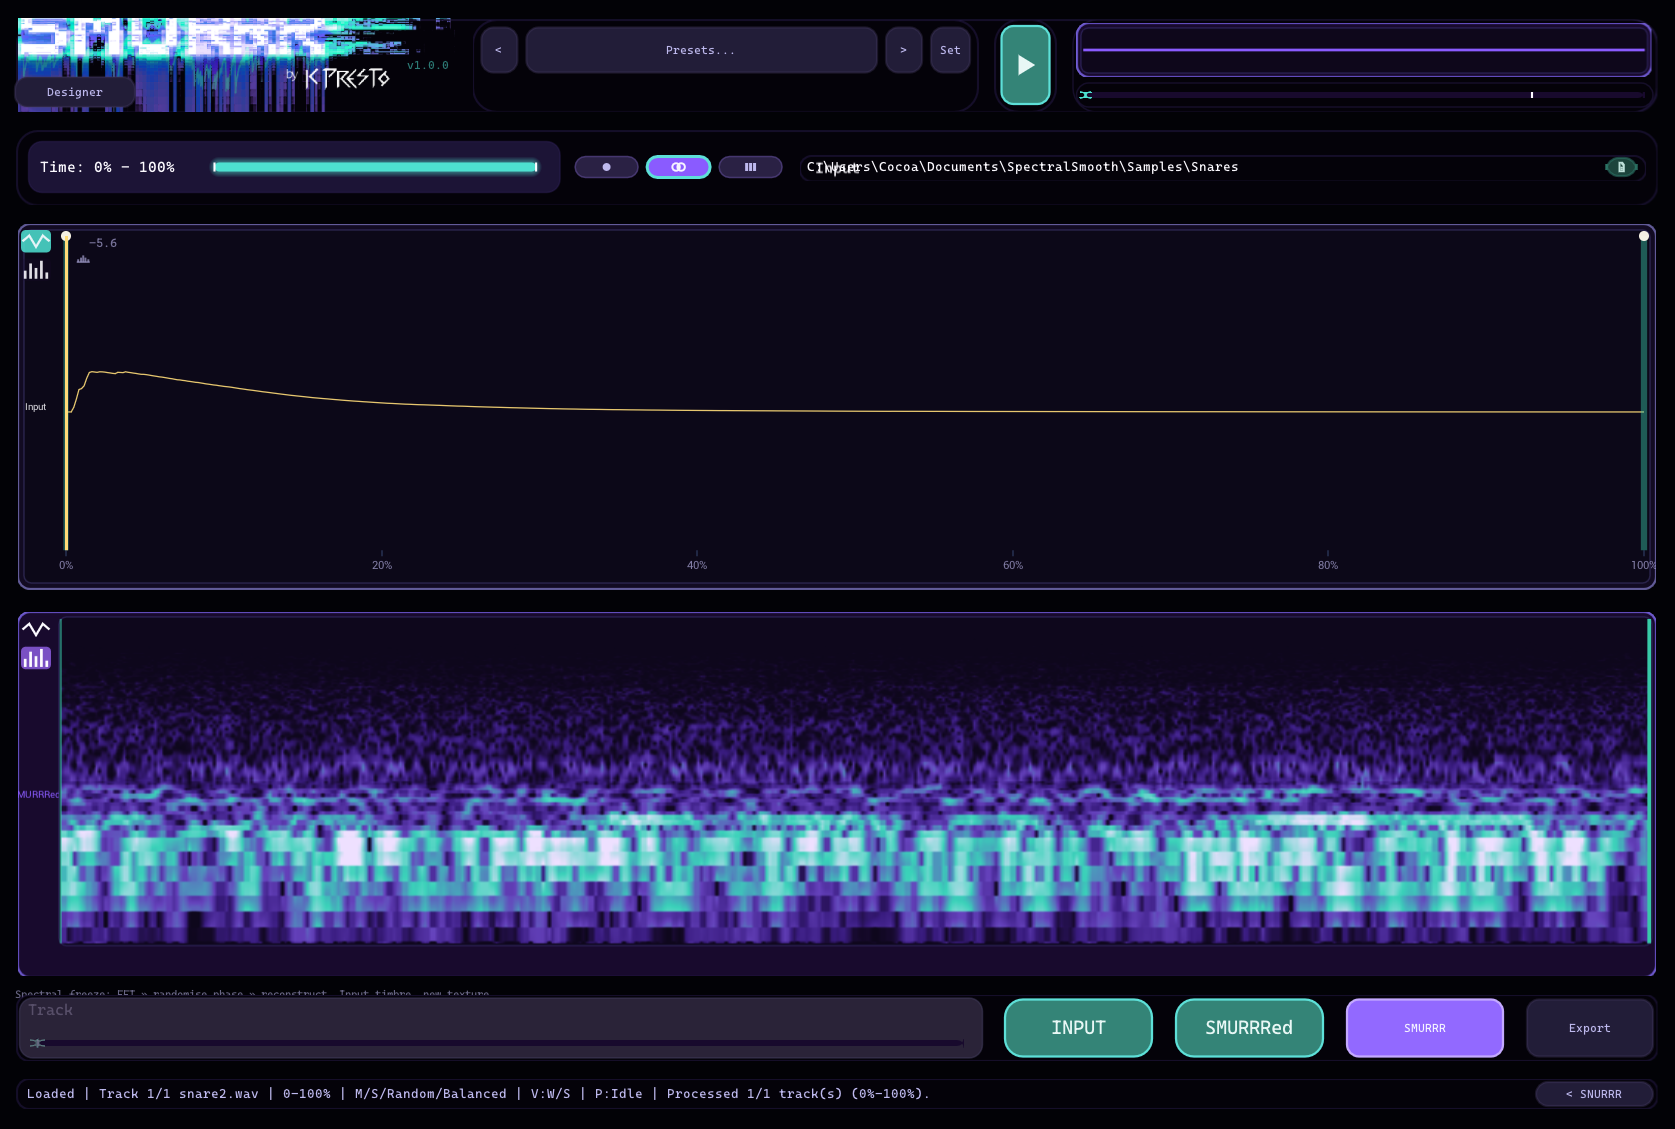
Task: Select the linked-circles mode toggle
Action: (678, 167)
